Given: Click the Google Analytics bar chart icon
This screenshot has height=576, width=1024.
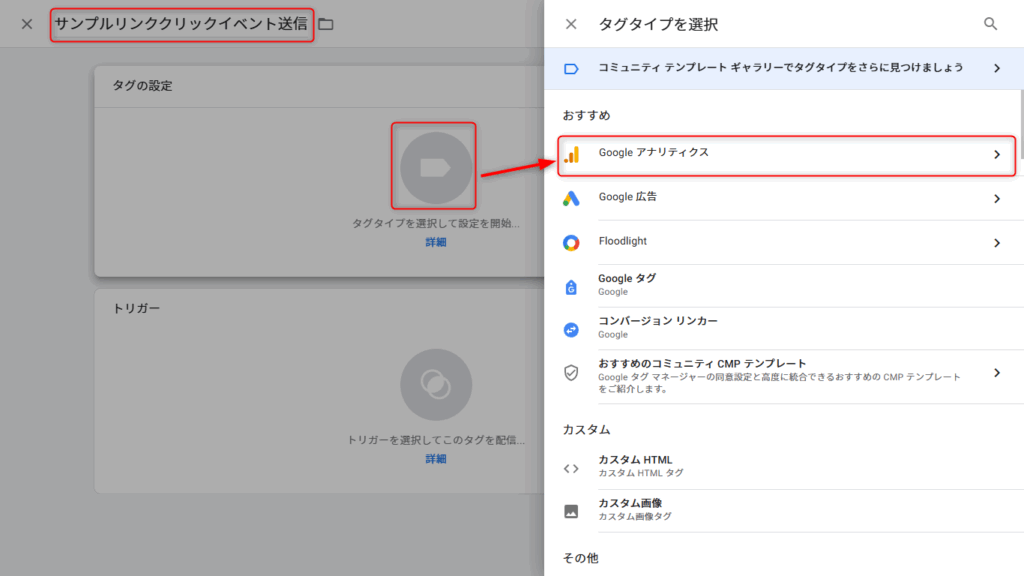Looking at the screenshot, I should pyautogui.click(x=571, y=155).
